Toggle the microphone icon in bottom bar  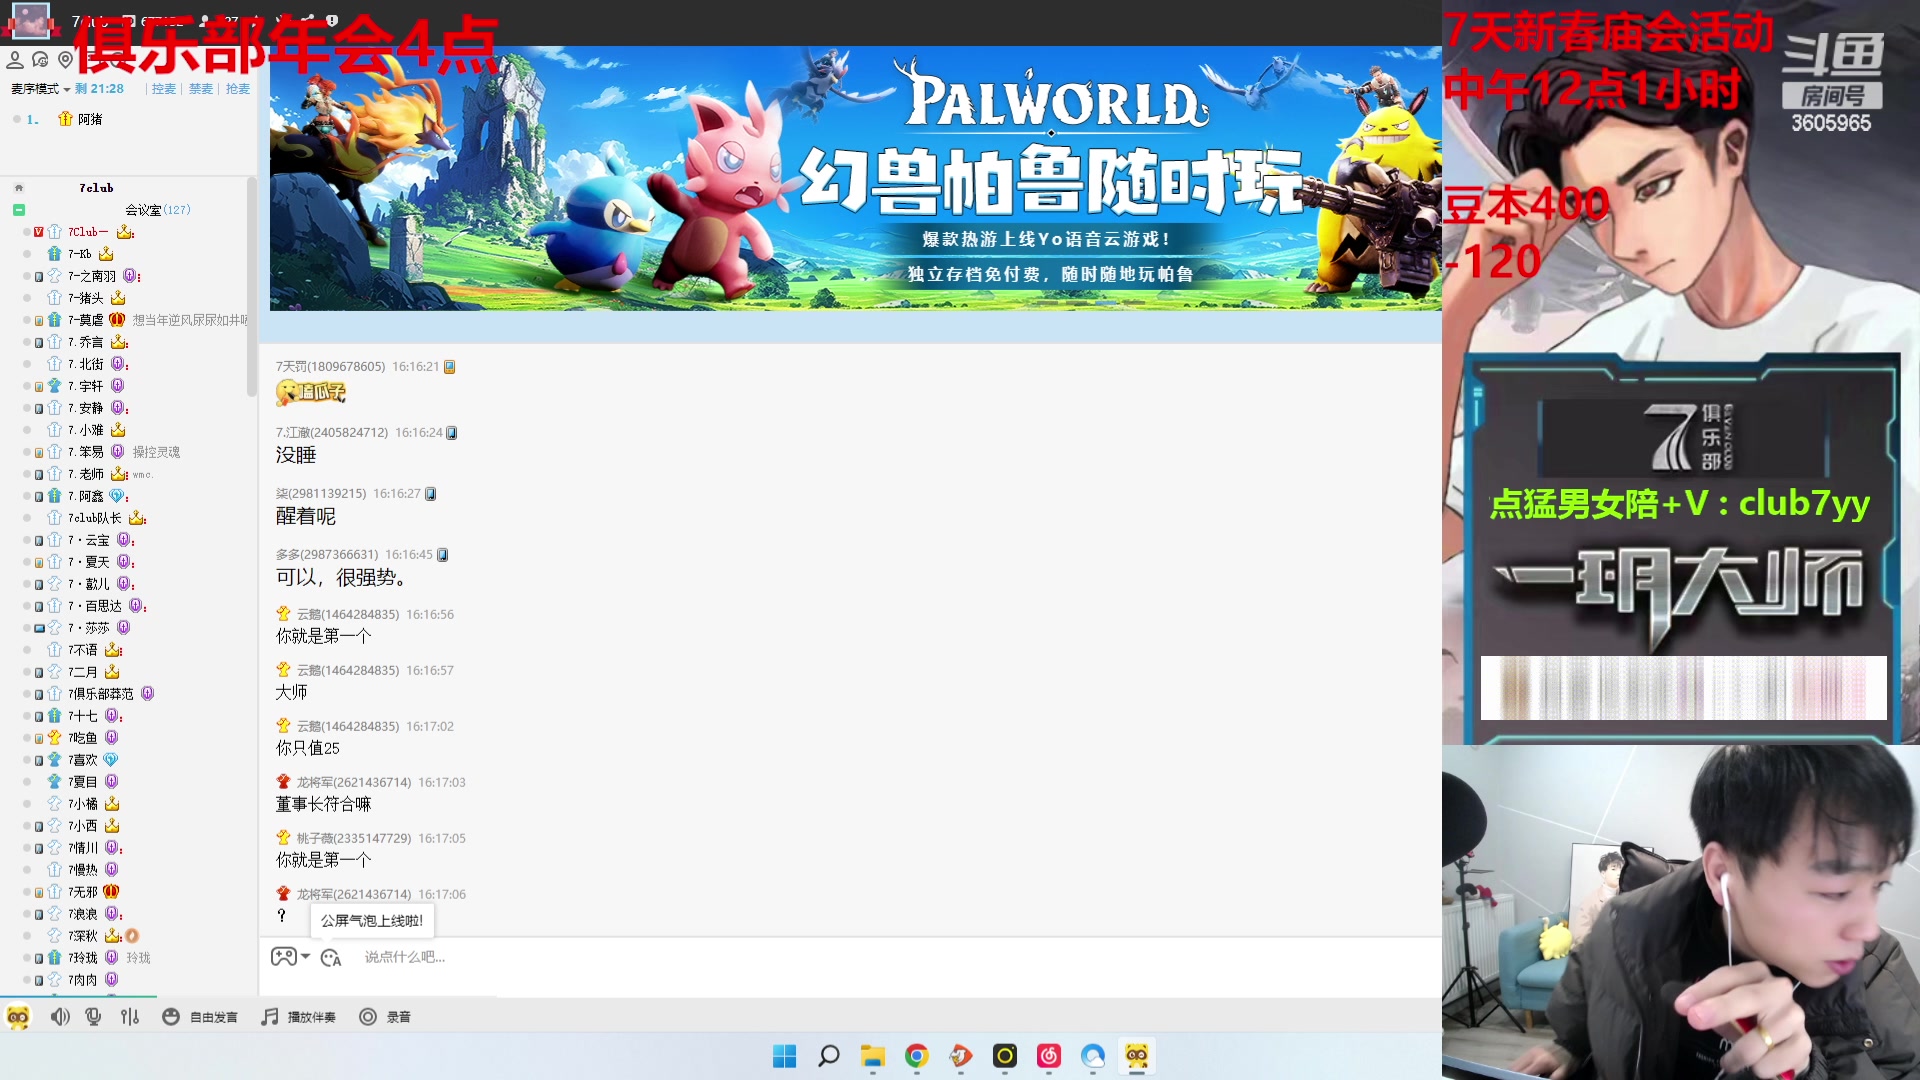tap(94, 1017)
